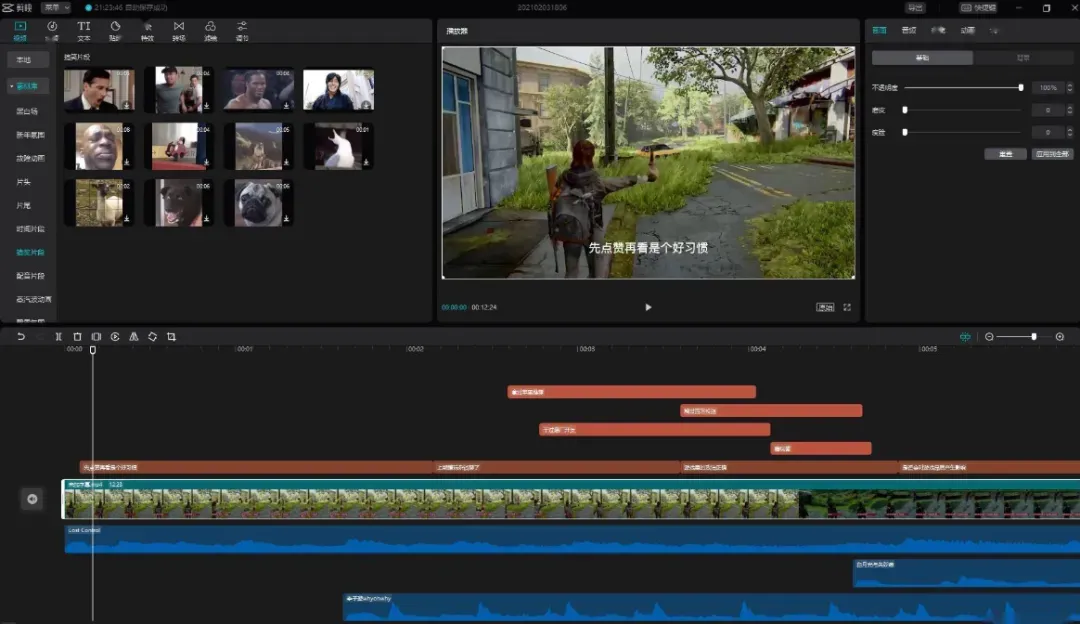Click the crop tool icon

pos(171,337)
